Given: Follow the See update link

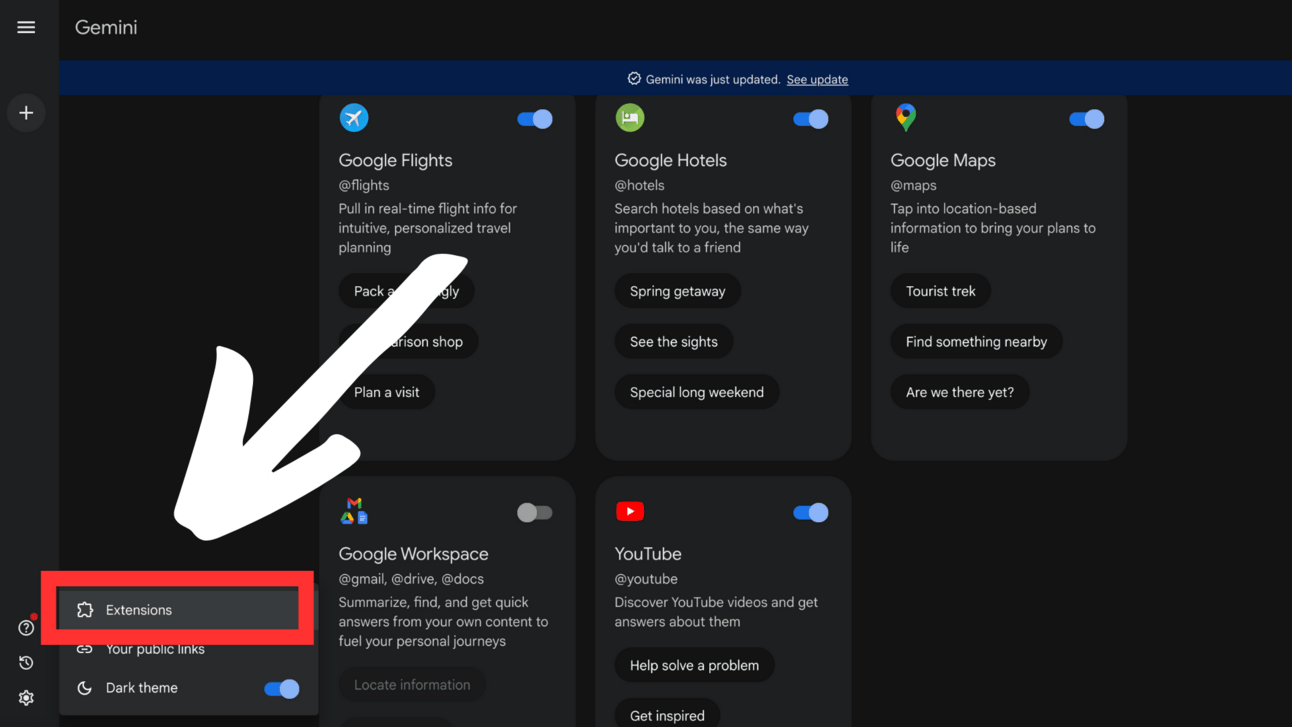Looking at the screenshot, I should (x=817, y=79).
